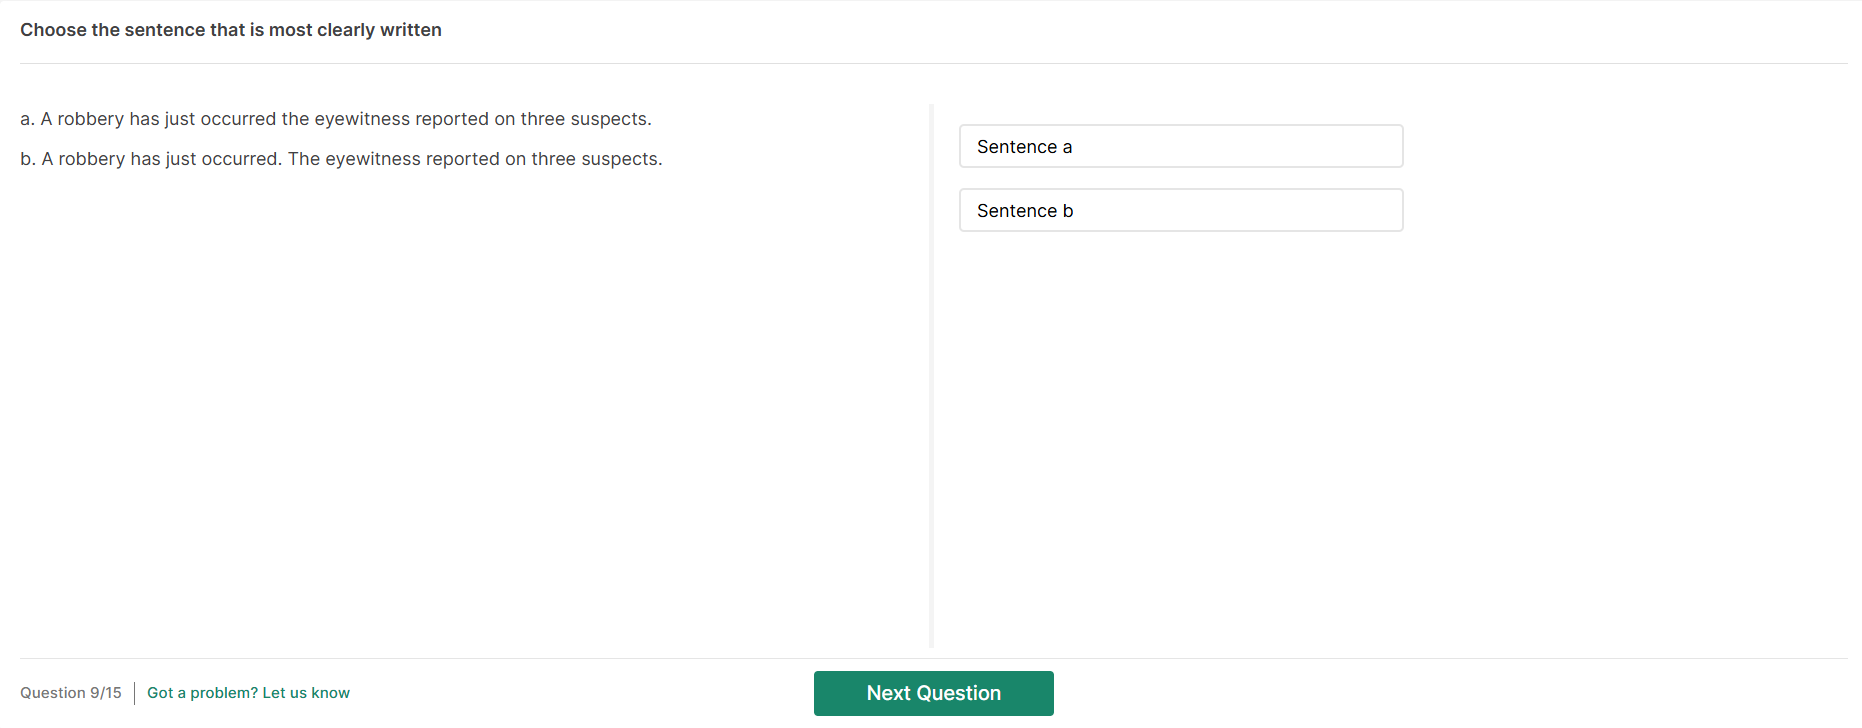
Task: Click the letter label a. before the first sentence
Action: point(27,119)
